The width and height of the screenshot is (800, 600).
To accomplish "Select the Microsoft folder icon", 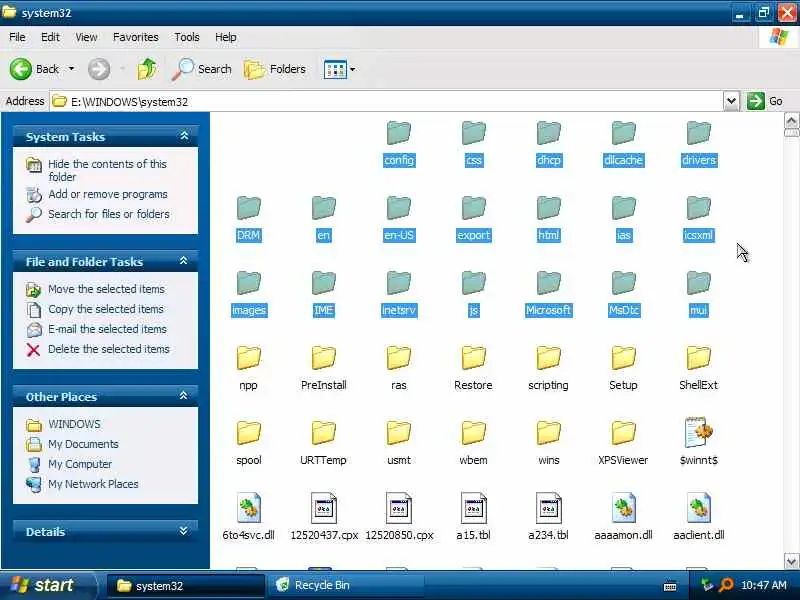I will (x=548, y=283).
